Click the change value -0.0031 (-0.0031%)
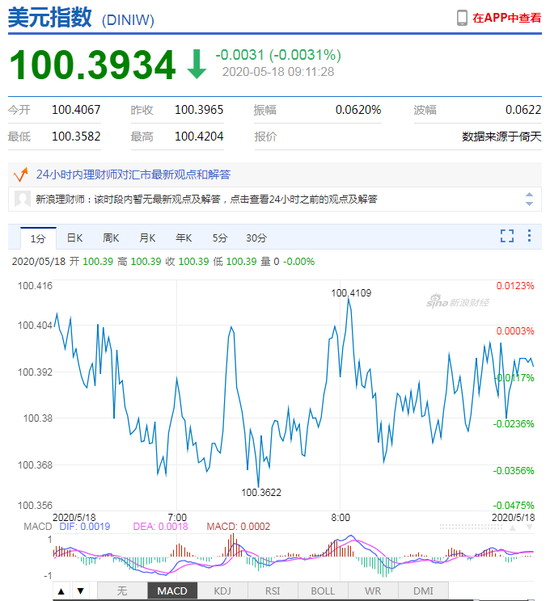The height and width of the screenshot is (601, 550). click(x=278, y=55)
